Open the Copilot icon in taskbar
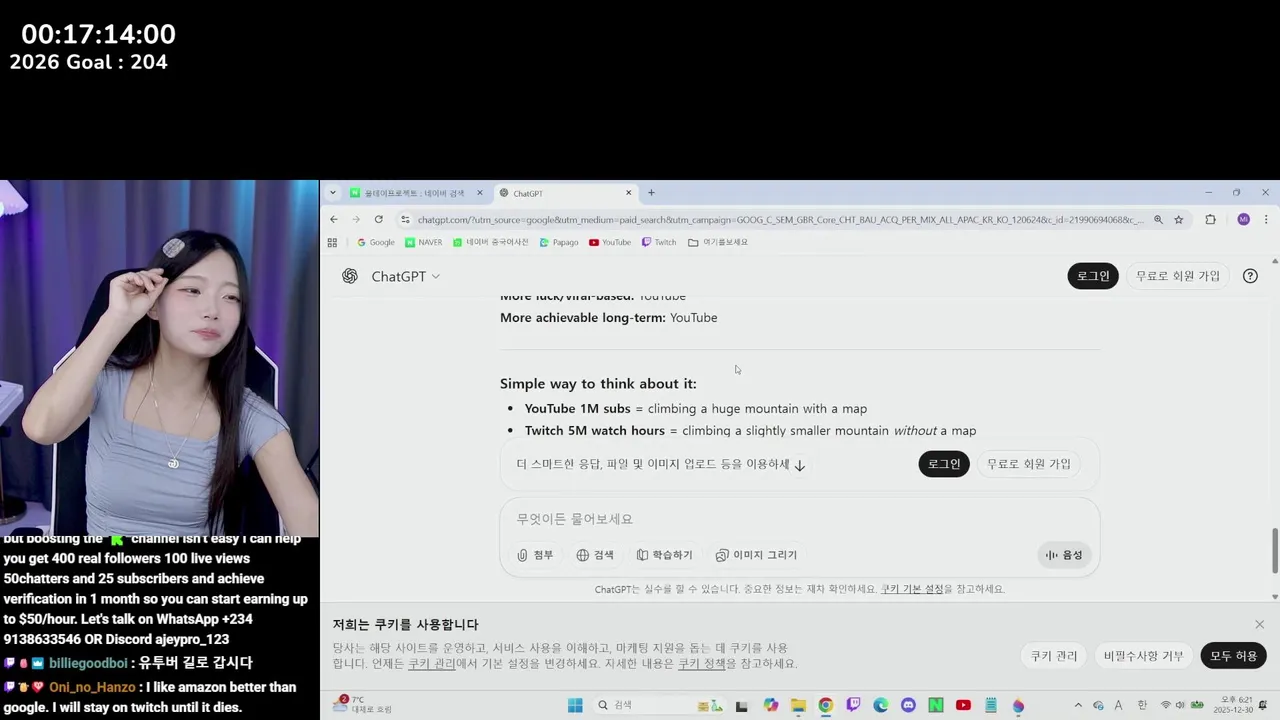This screenshot has height=720, width=1280. [x=771, y=705]
